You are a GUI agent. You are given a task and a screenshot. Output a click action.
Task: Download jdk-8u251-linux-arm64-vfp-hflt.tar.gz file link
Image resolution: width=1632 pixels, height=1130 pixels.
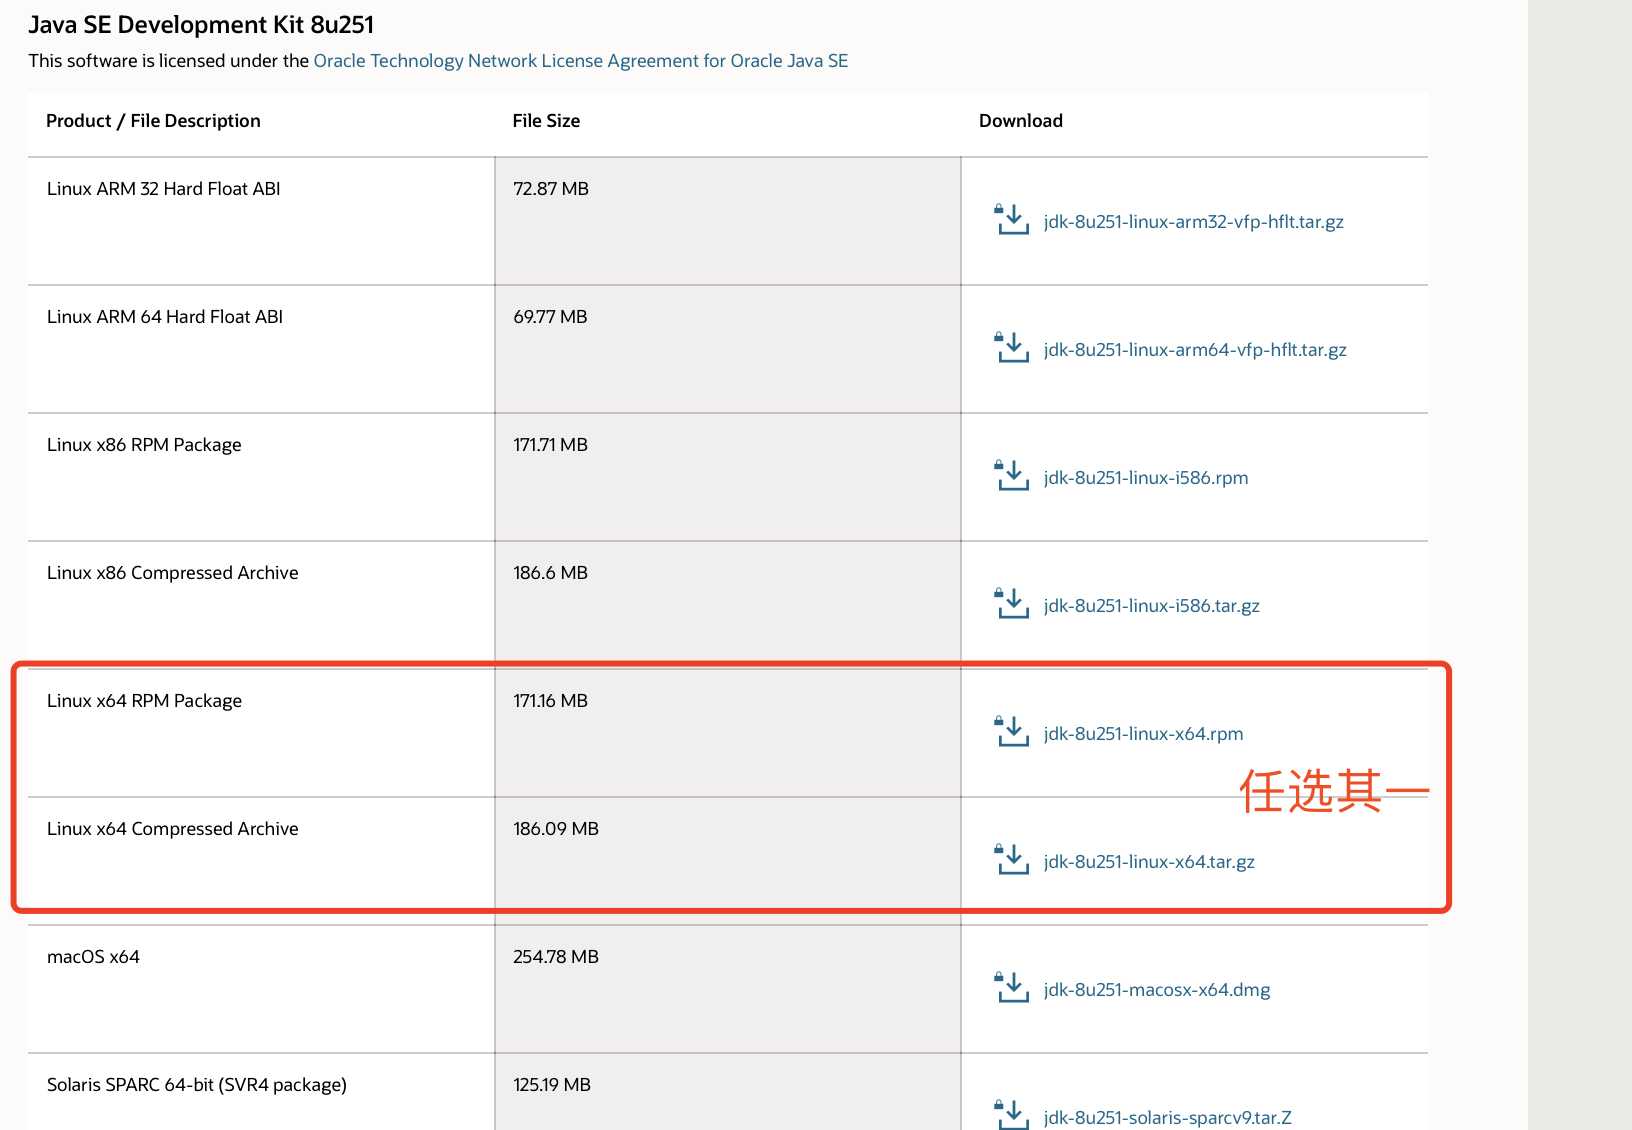coord(1195,350)
